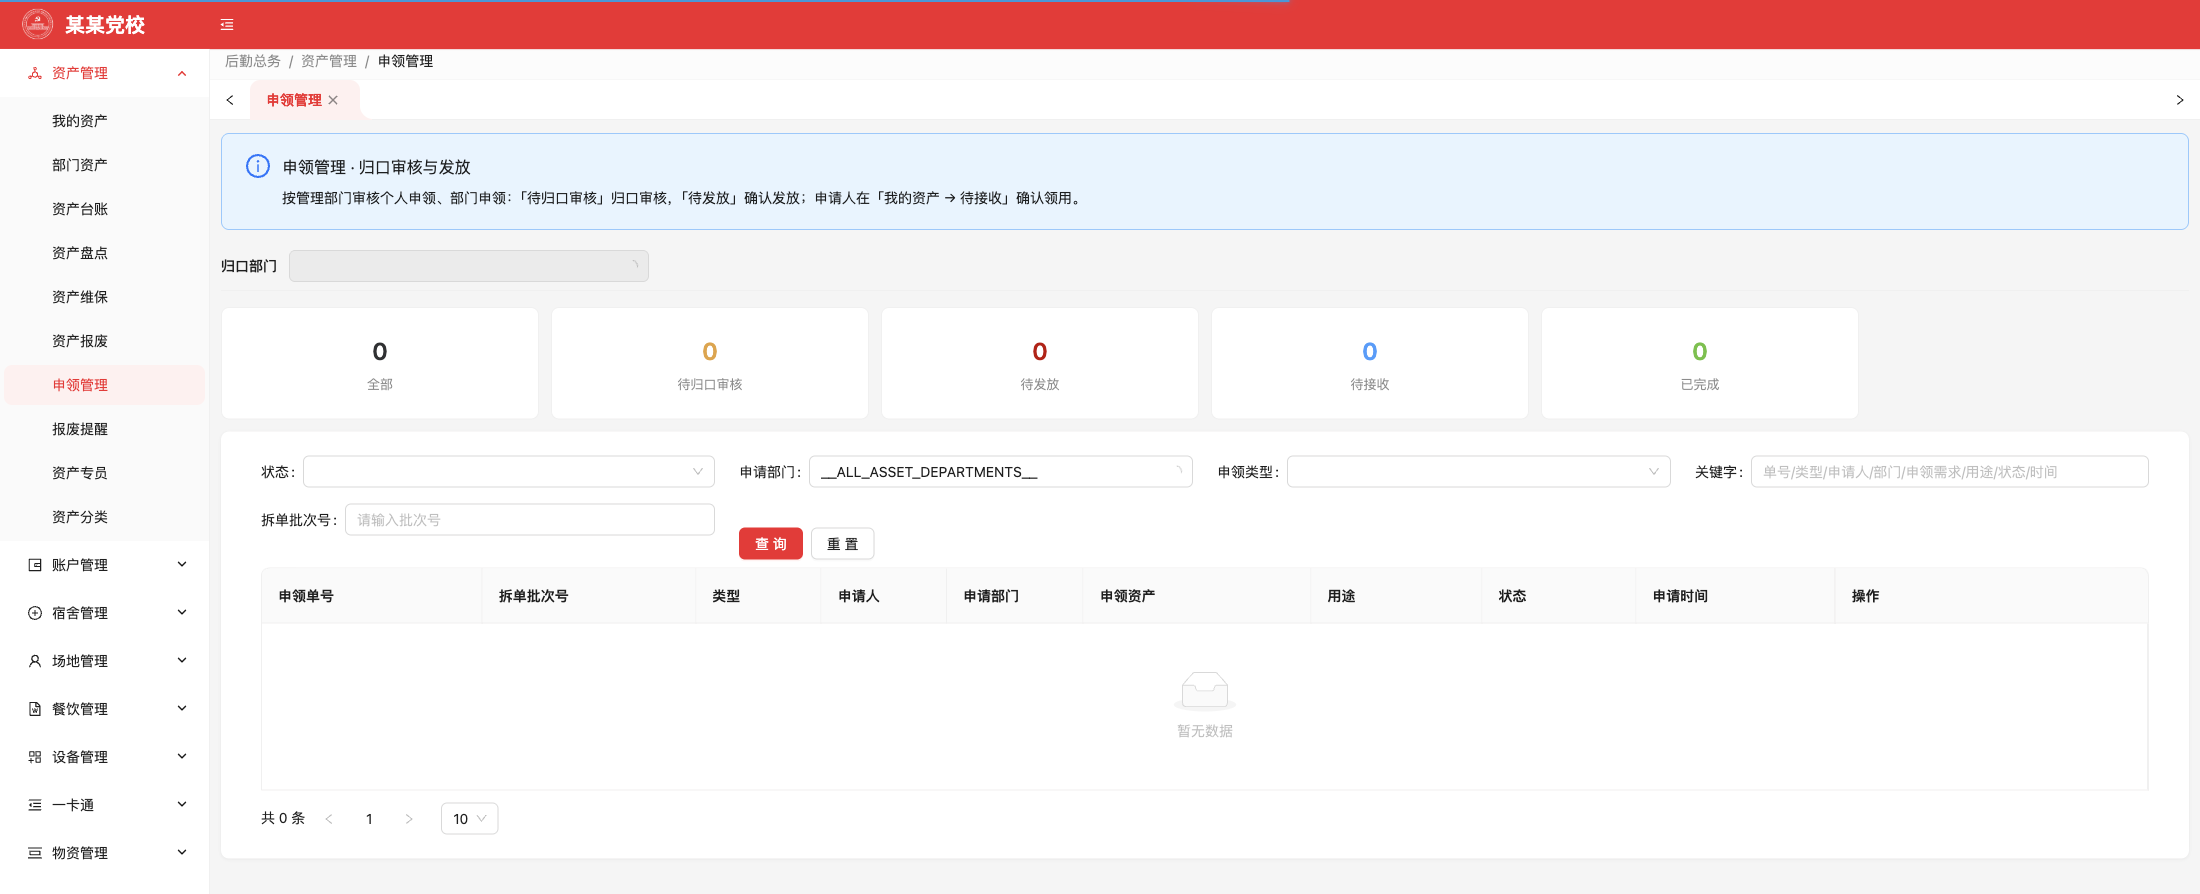Click the 关键字 search field
This screenshot has width=2200, height=894.
click(x=1949, y=472)
